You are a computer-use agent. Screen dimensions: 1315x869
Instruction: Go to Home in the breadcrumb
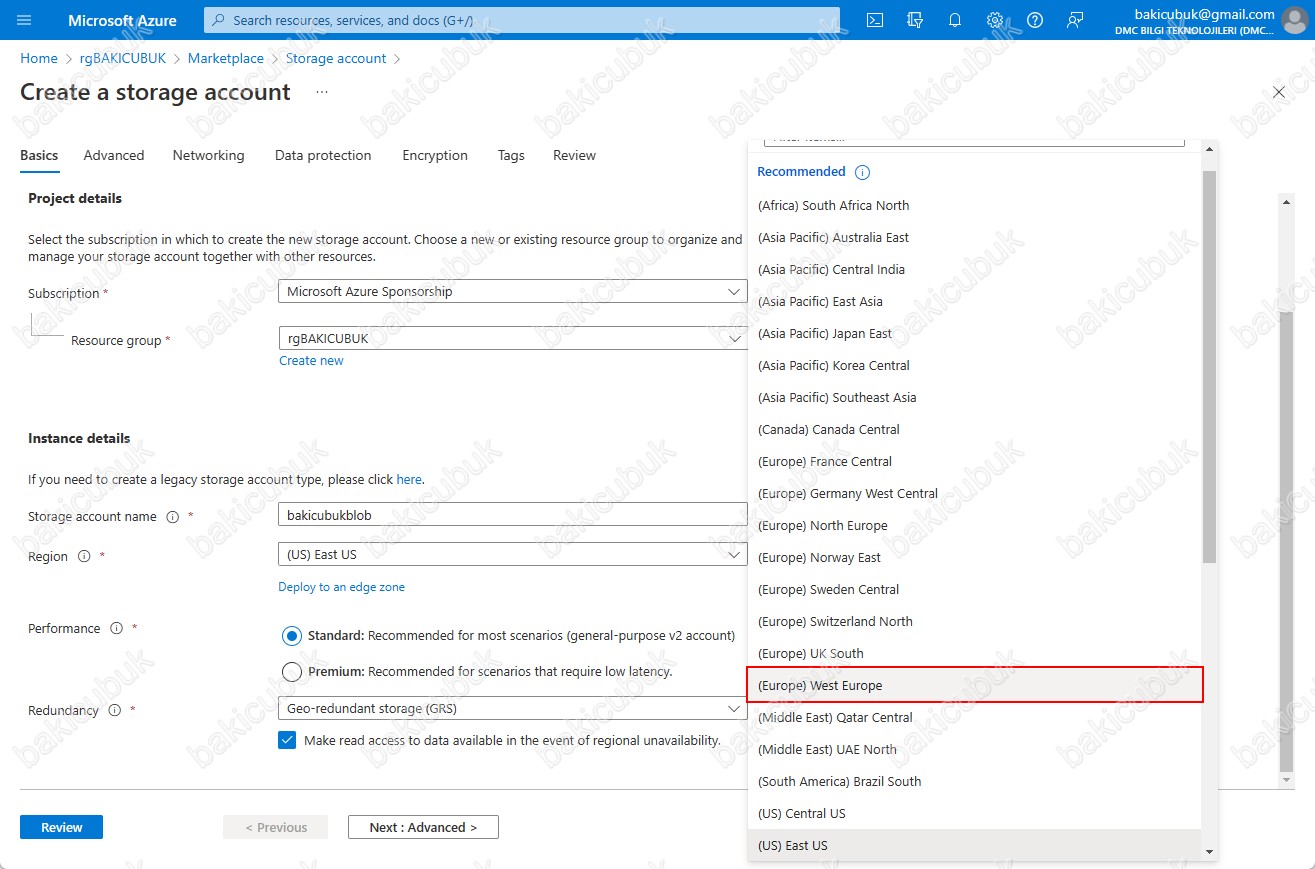coord(39,58)
